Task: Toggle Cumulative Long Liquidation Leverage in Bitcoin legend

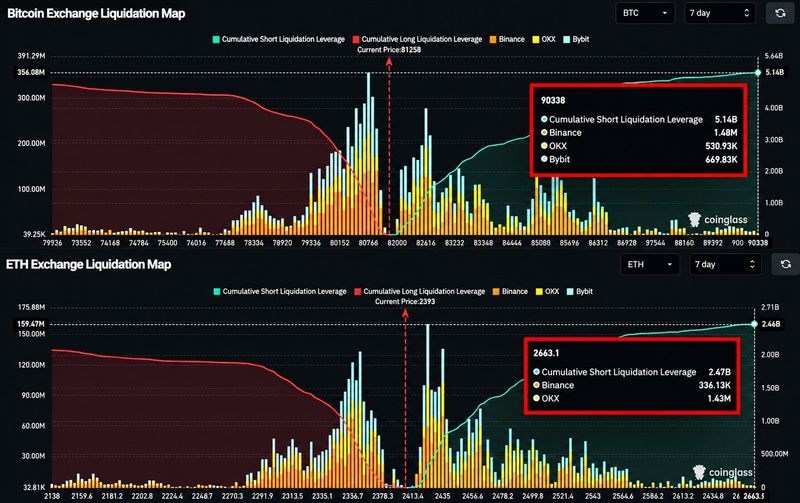Action: click(x=417, y=39)
